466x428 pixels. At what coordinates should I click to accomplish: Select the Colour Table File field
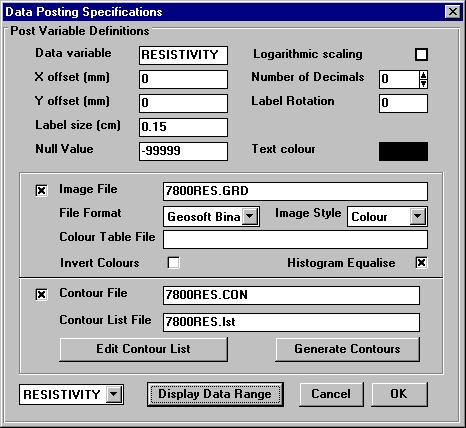pyautogui.click(x=295, y=240)
